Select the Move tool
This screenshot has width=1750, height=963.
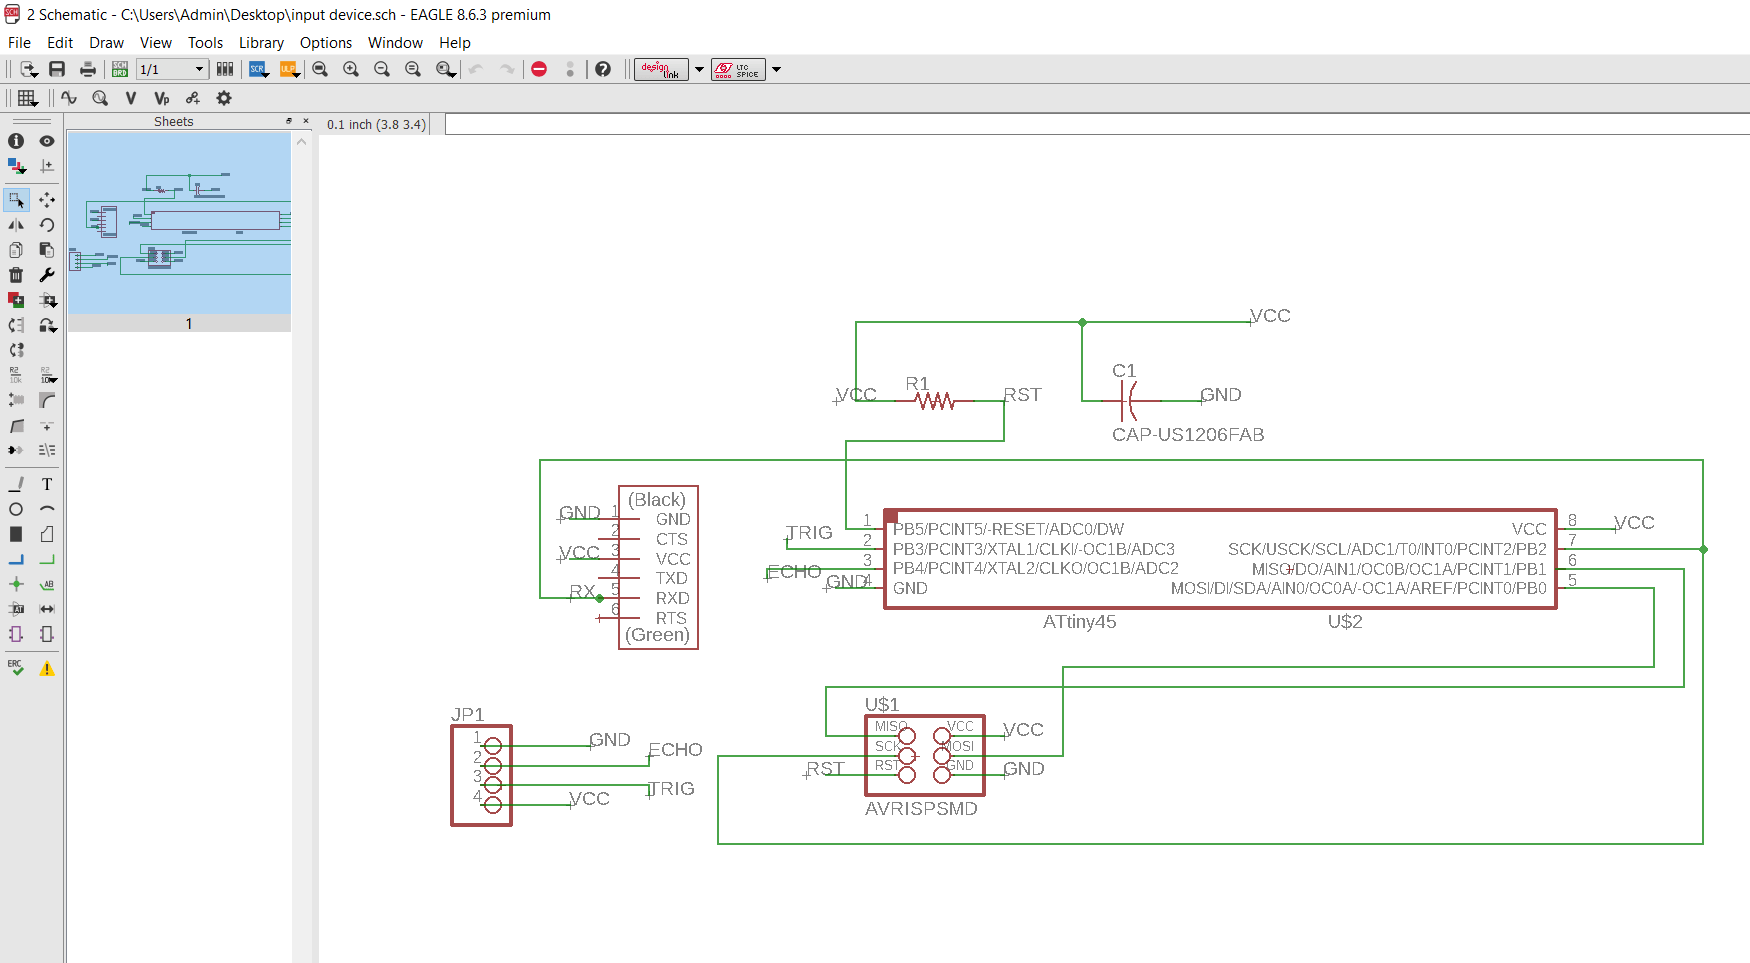[x=47, y=200]
